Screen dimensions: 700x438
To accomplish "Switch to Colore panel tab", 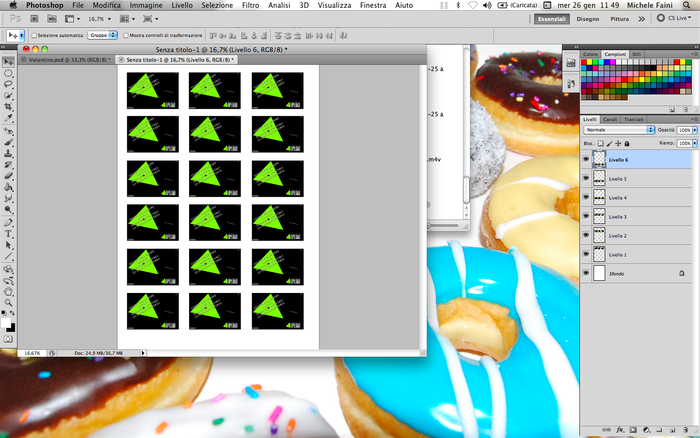I will pos(590,54).
